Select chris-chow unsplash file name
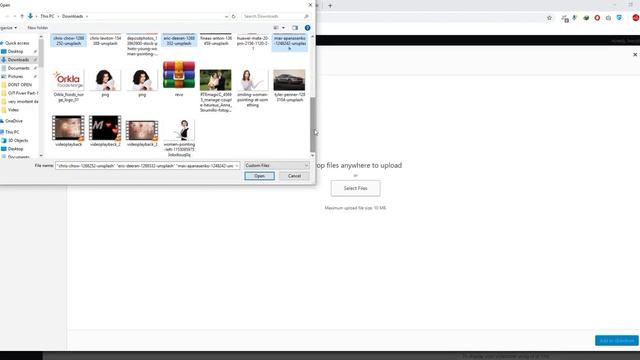 coord(69,40)
